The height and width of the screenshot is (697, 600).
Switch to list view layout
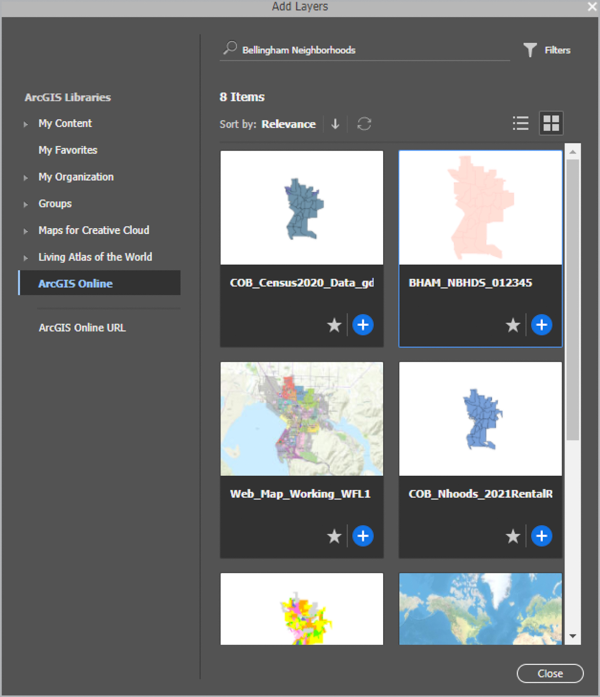(x=520, y=124)
